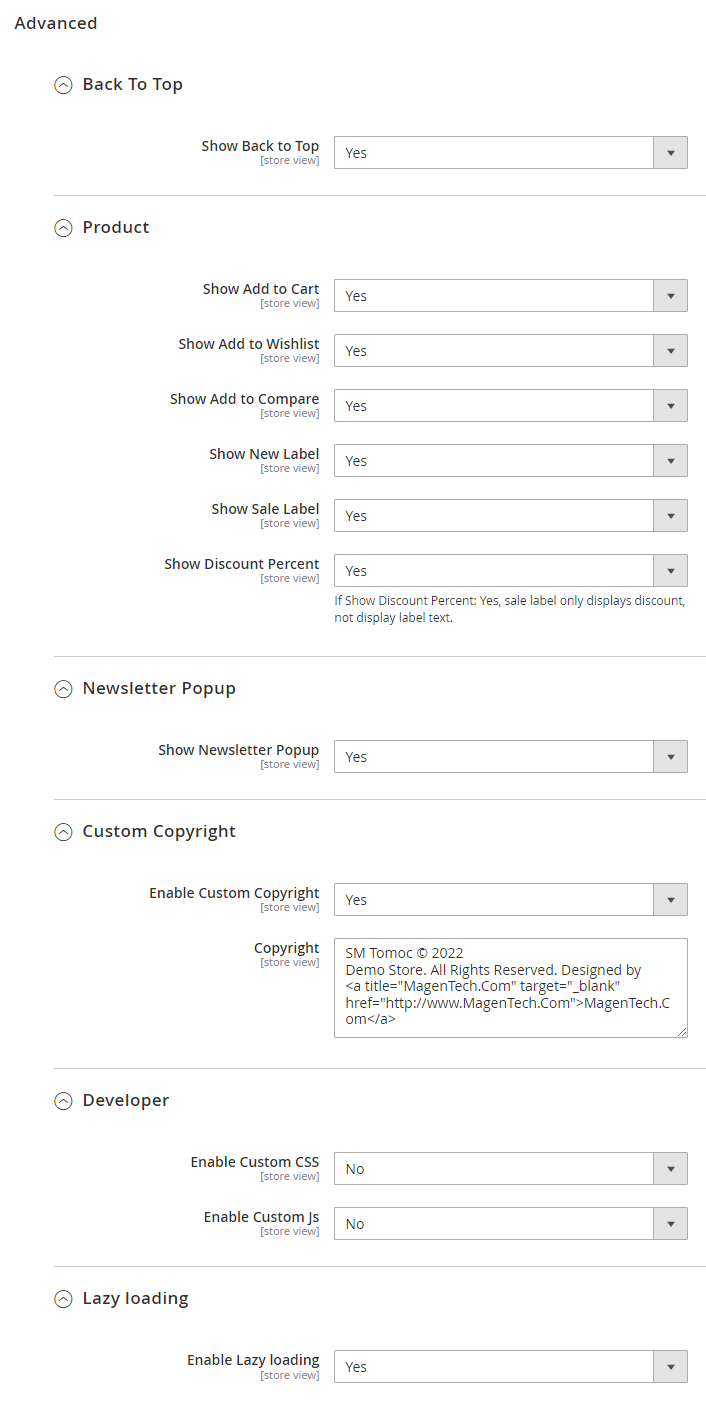
Task: Open the Show Sale Label dropdown
Action: (x=510, y=516)
